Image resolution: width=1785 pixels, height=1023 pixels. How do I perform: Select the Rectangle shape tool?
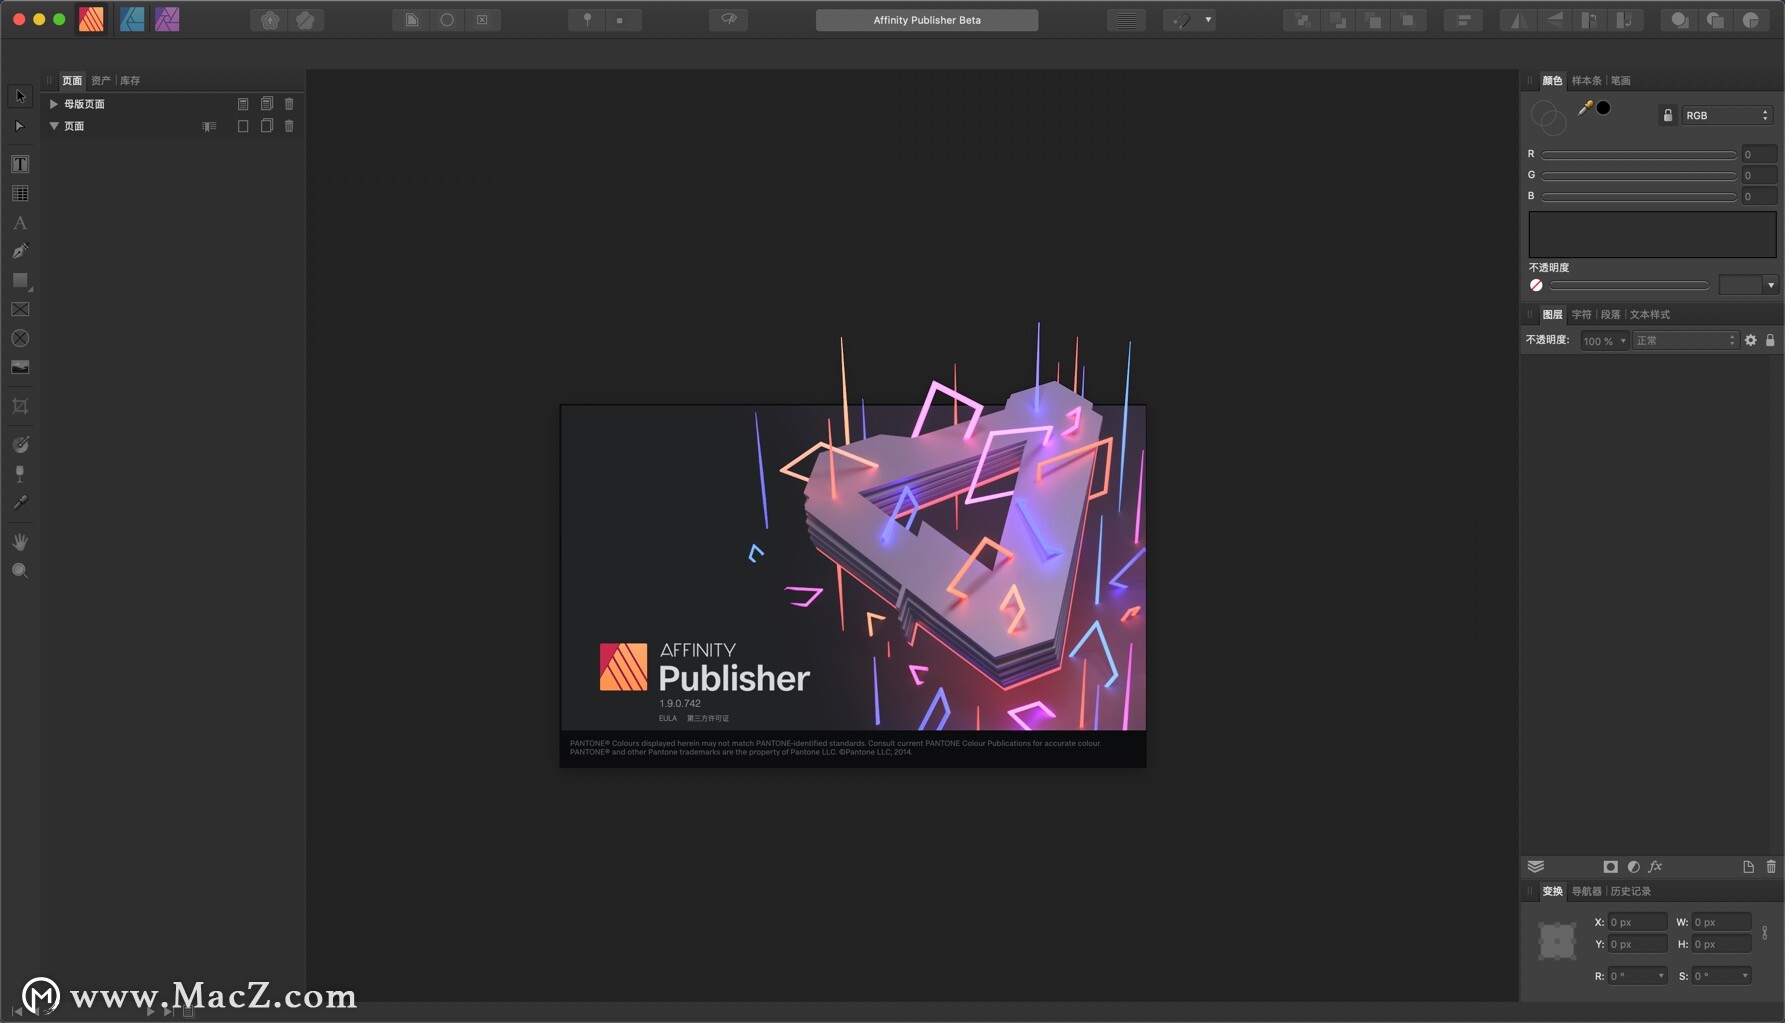(x=20, y=281)
